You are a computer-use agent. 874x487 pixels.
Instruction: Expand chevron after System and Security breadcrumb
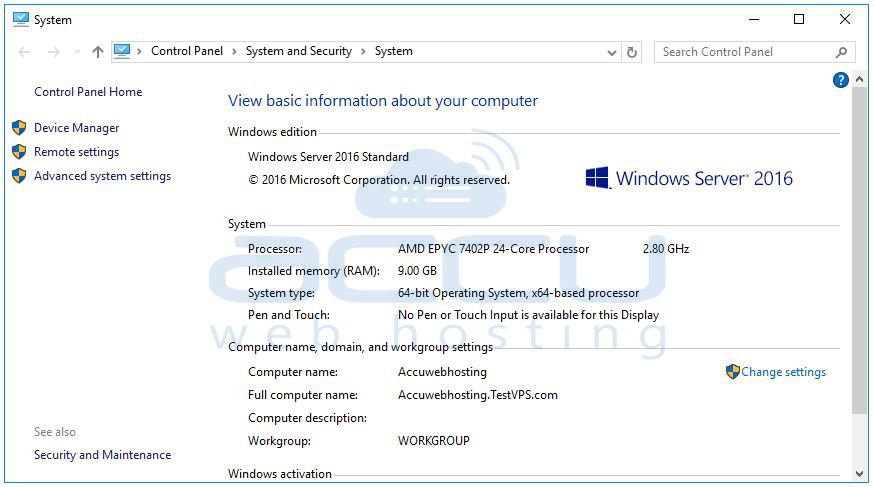tap(363, 51)
